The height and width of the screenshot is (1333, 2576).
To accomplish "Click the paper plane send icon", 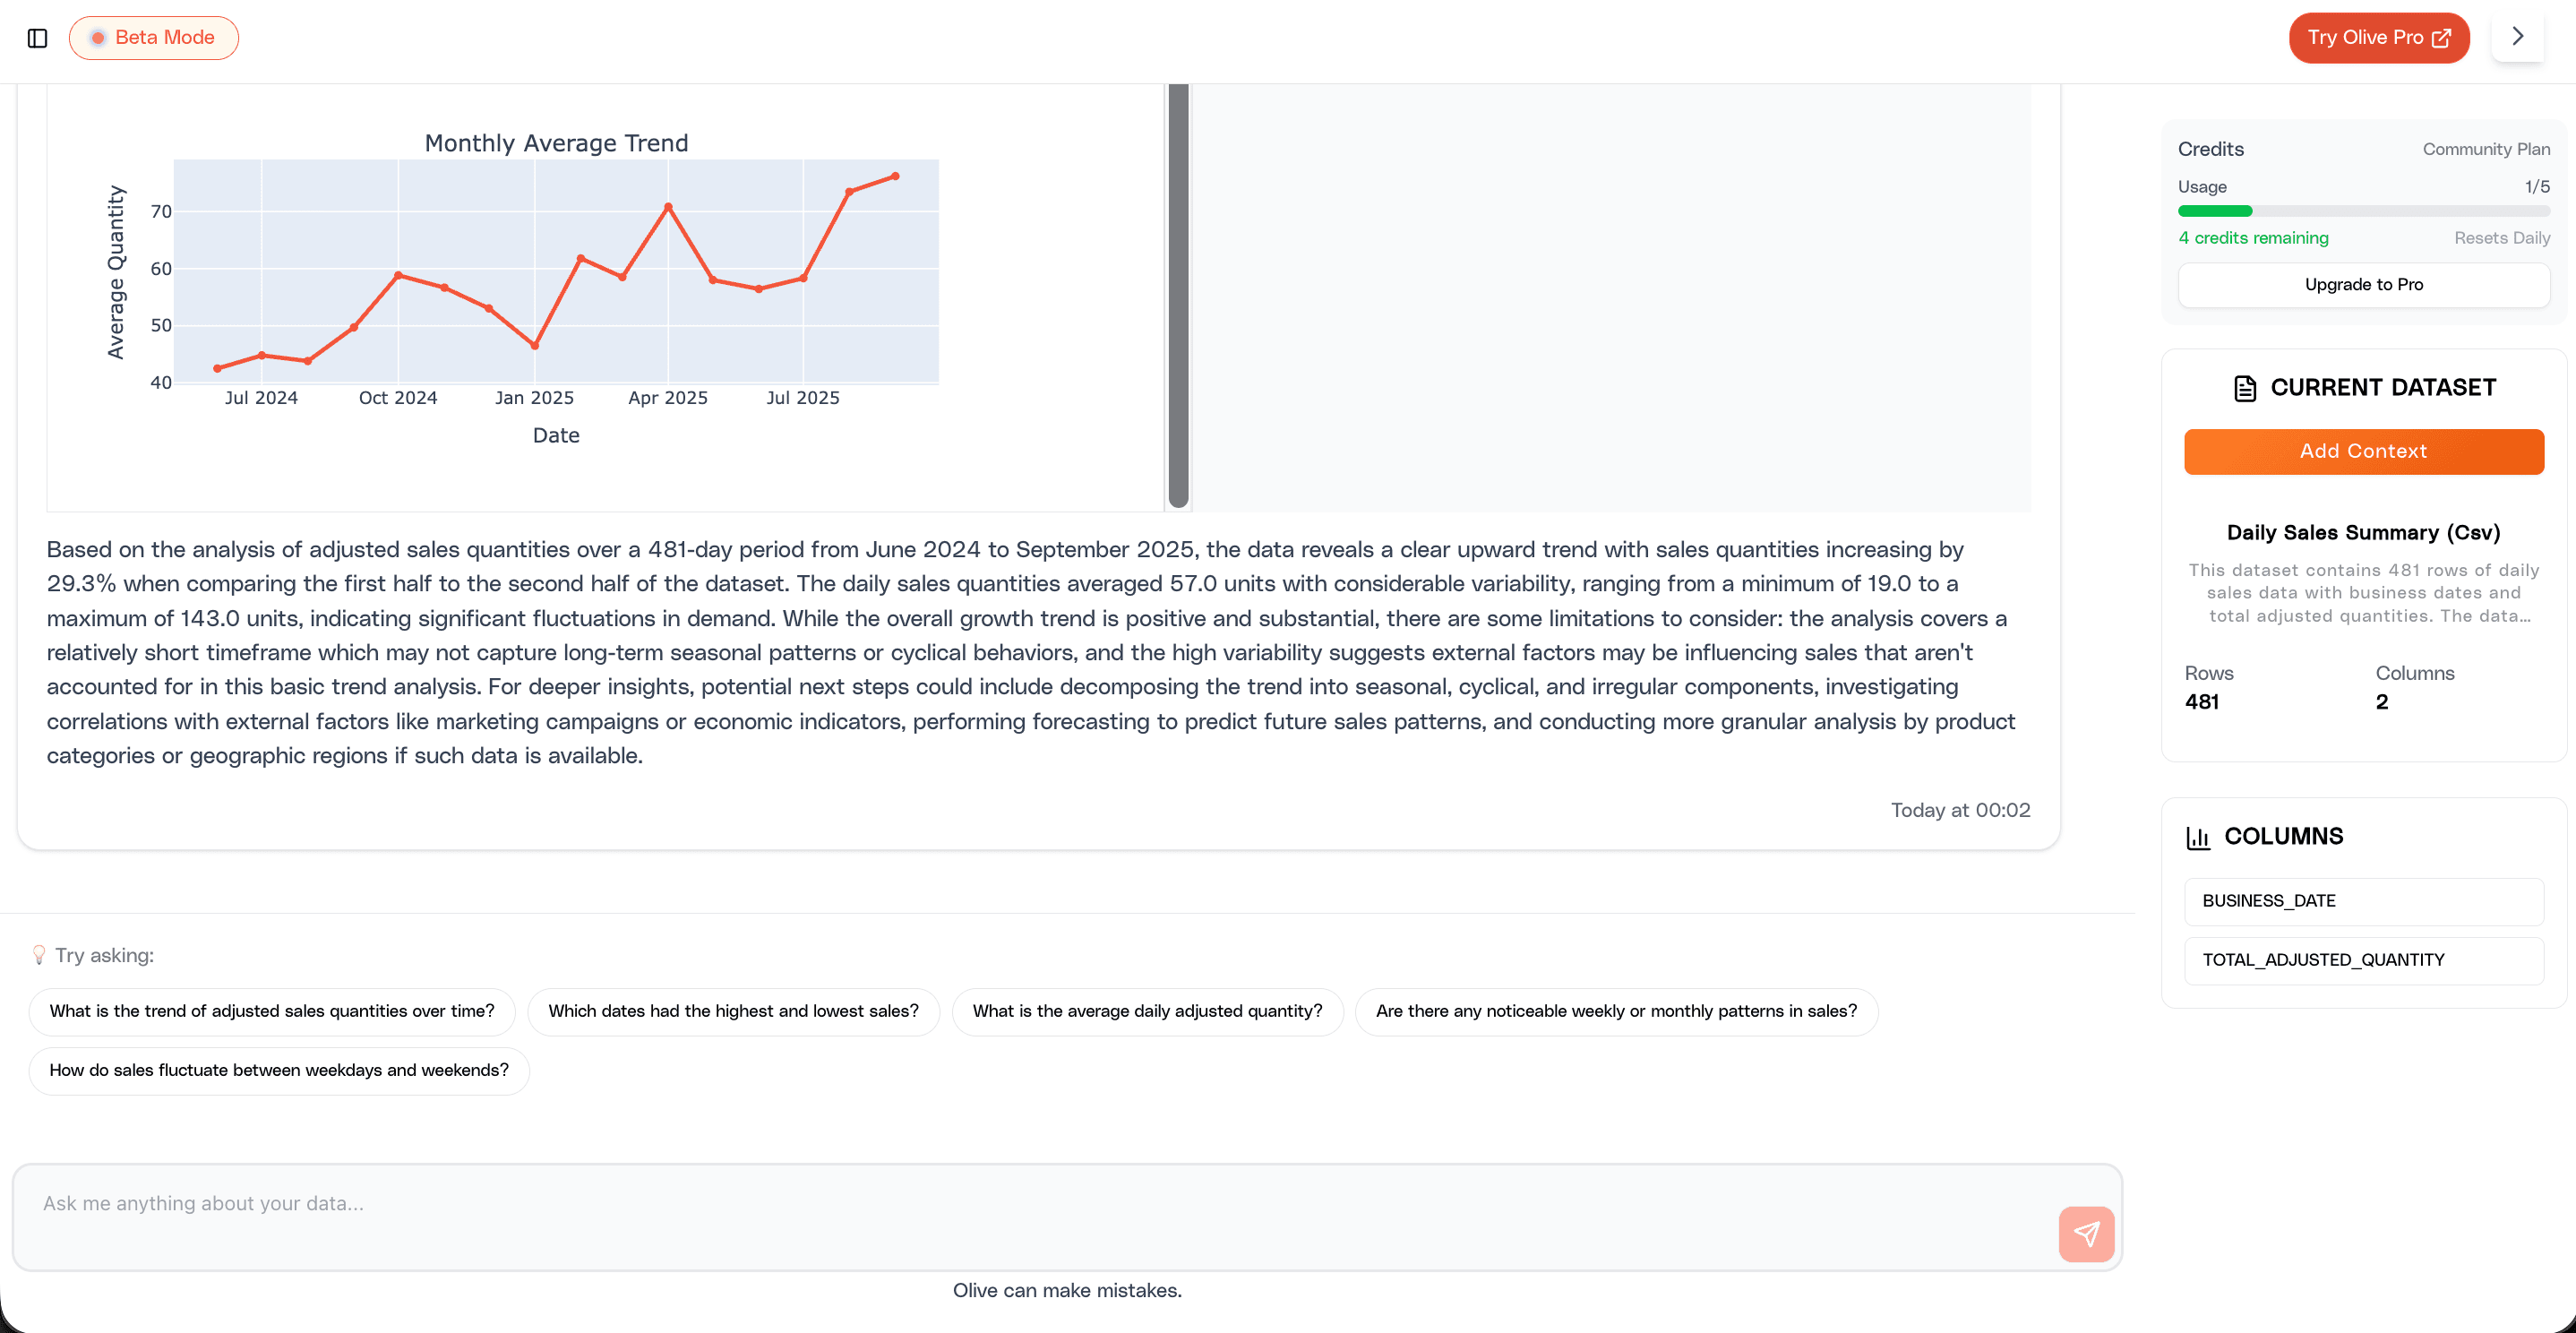I will [2086, 1233].
